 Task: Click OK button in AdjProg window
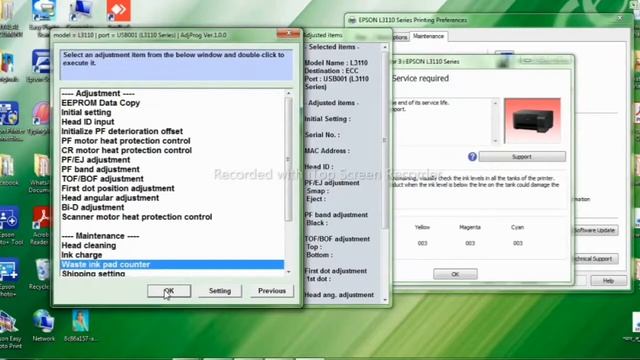[x=169, y=291]
